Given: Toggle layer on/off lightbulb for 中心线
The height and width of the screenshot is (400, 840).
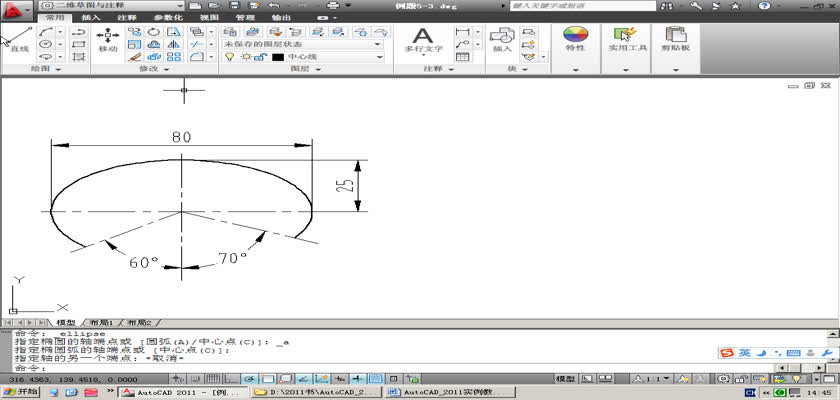Looking at the screenshot, I should [x=229, y=57].
